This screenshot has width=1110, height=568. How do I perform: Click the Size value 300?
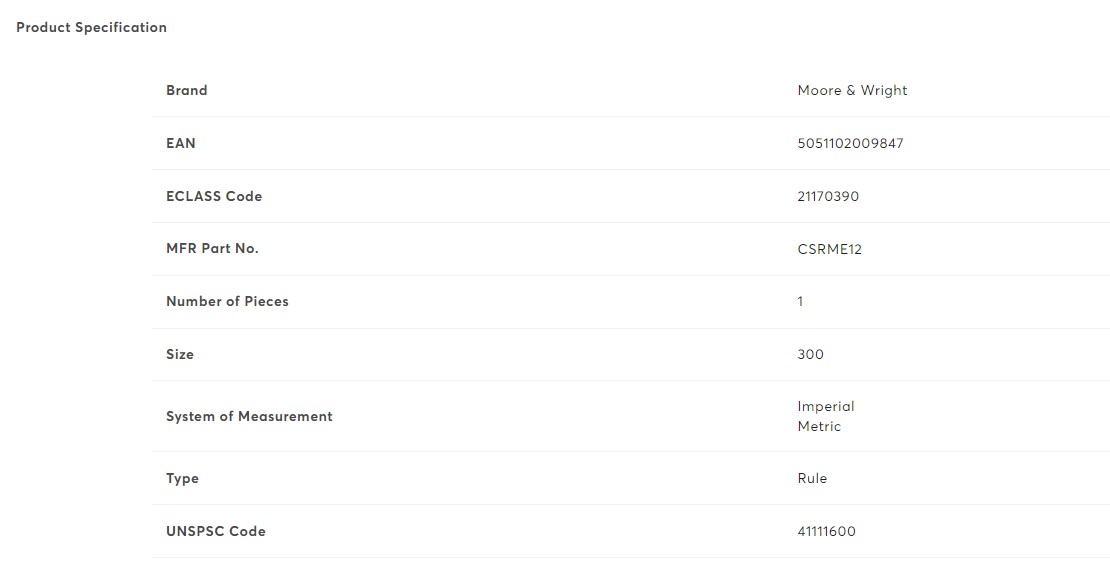click(811, 354)
